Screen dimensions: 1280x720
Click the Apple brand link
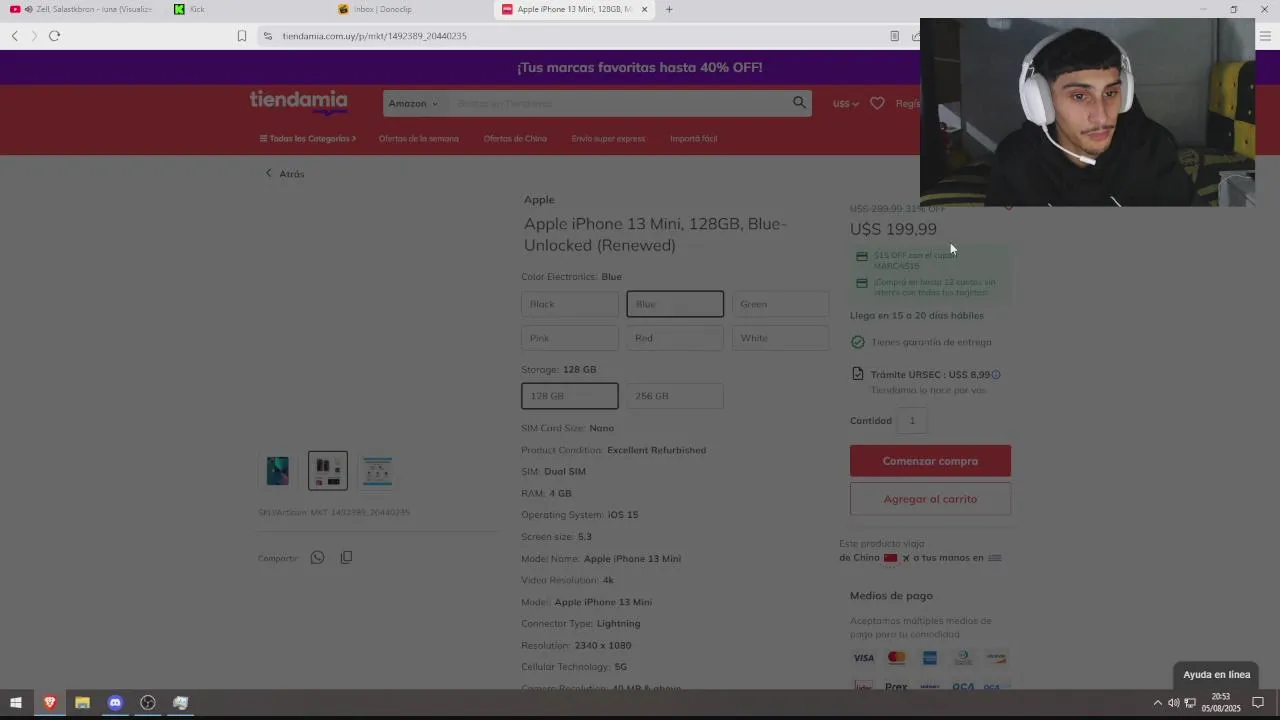(539, 200)
